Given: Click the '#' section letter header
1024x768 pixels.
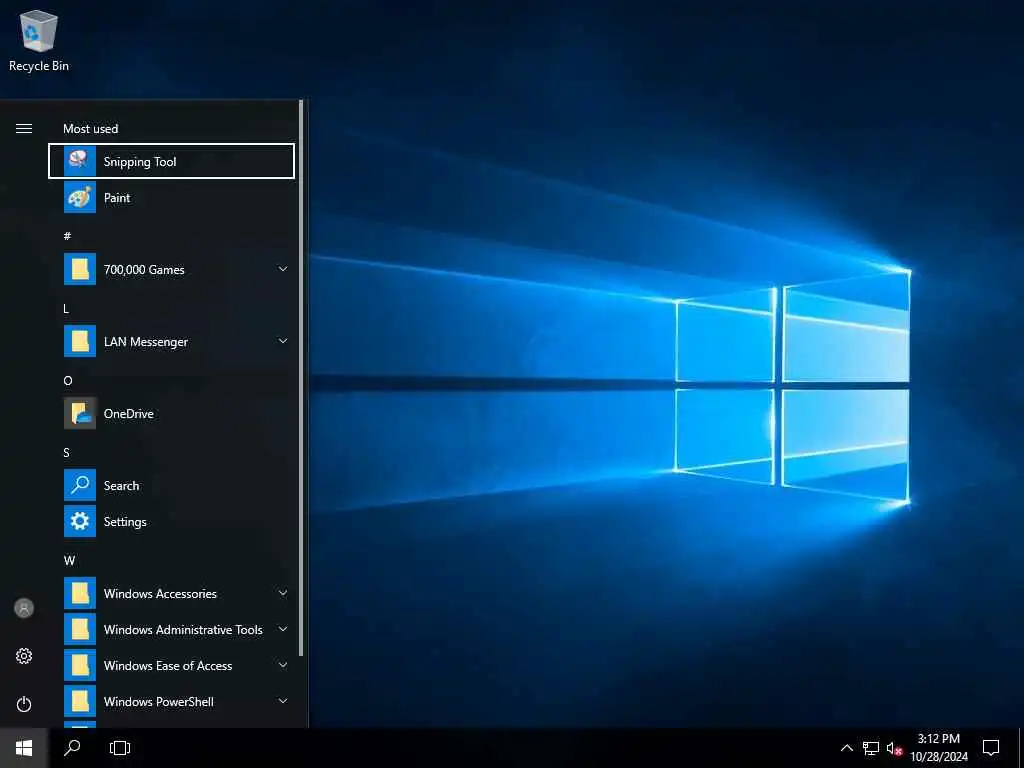Looking at the screenshot, I should 67,236.
